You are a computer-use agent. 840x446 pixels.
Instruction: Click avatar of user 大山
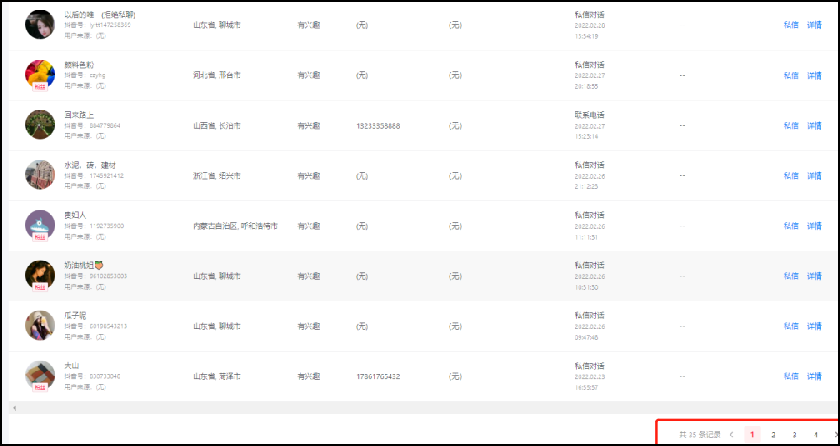[x=39, y=376]
